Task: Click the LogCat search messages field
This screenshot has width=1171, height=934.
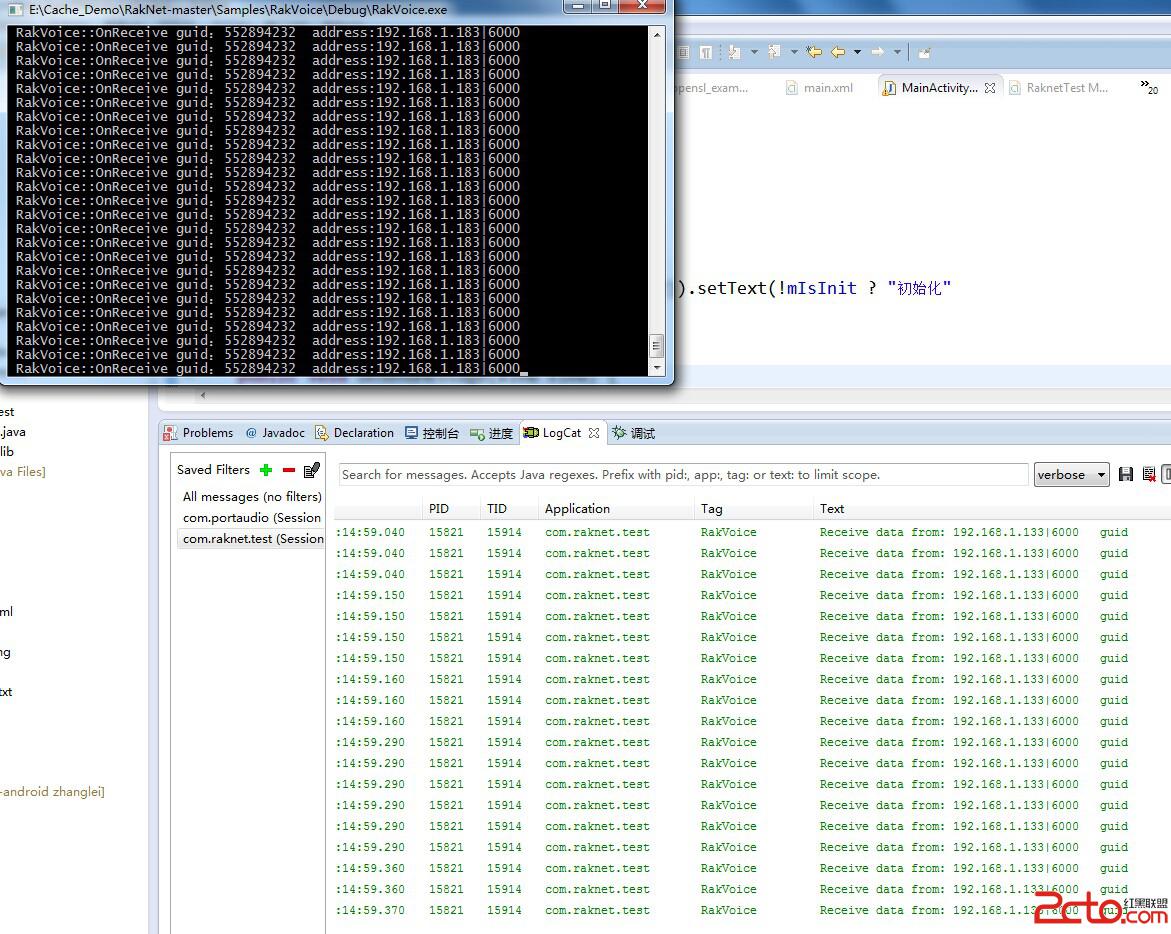Action: point(682,475)
